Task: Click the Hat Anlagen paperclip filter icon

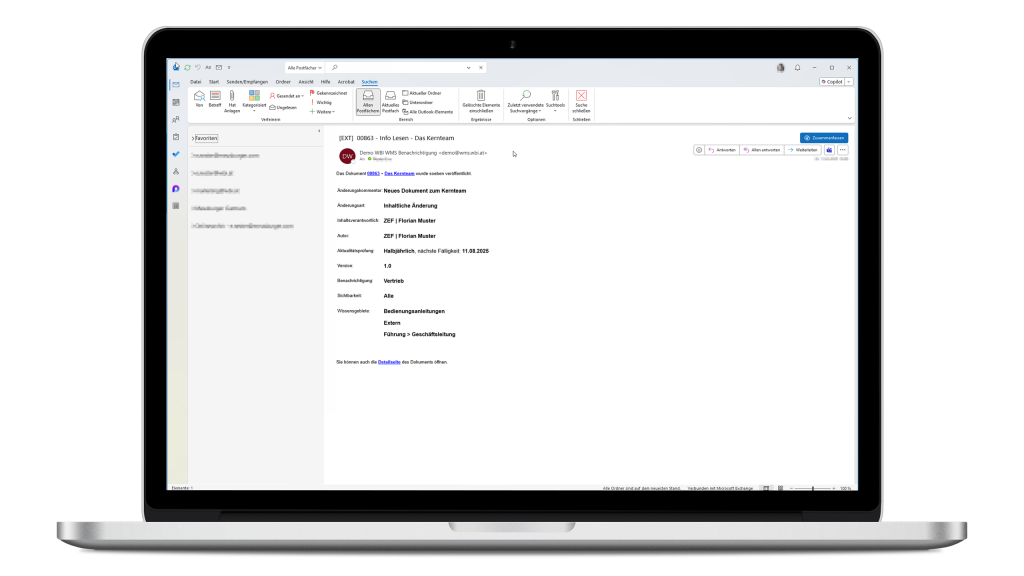Action: coord(232,97)
